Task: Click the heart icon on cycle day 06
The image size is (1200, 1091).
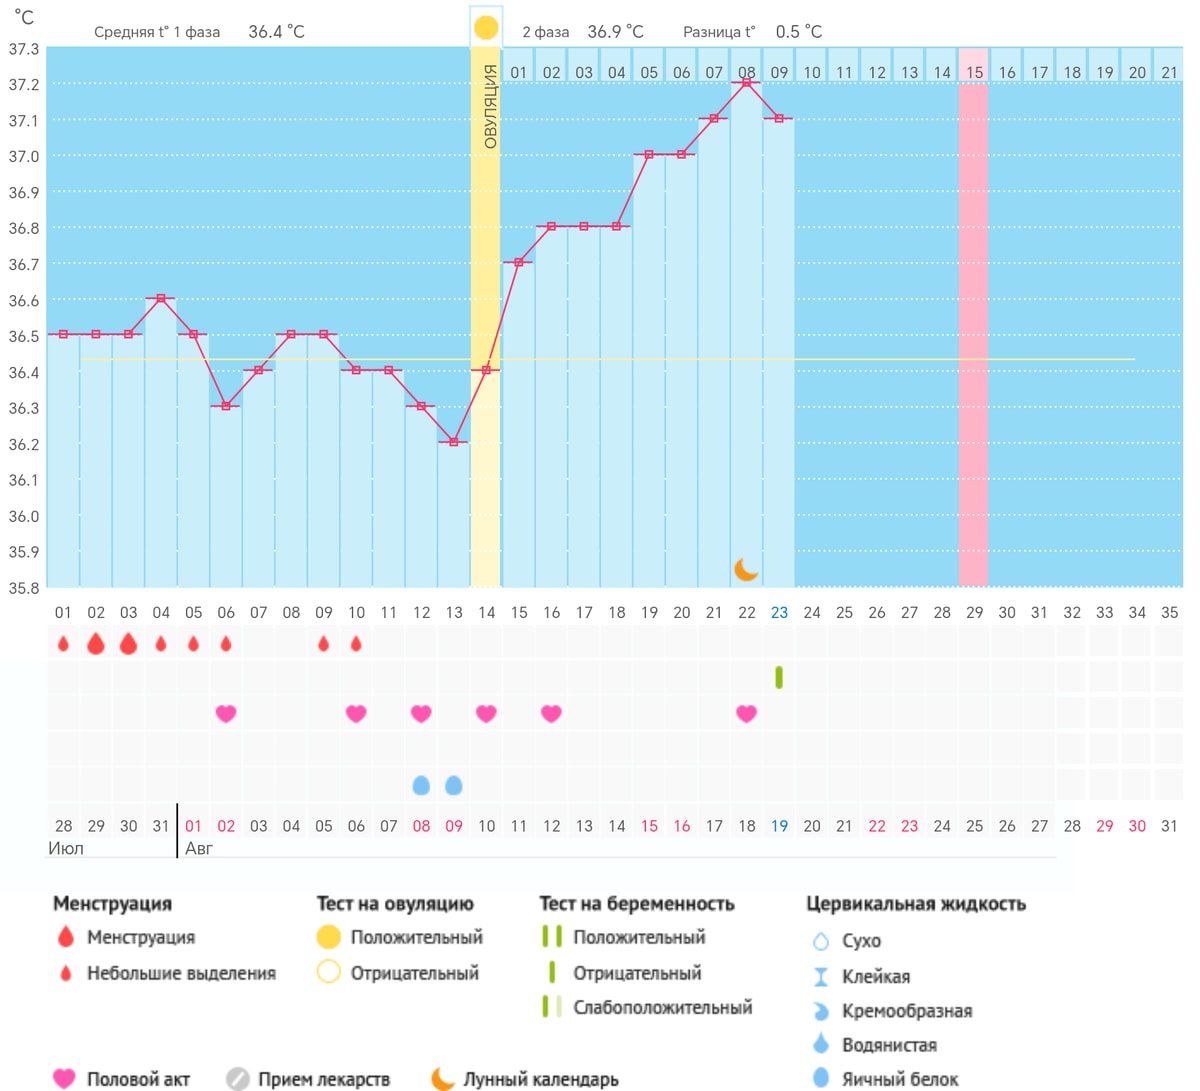Action: [226, 713]
